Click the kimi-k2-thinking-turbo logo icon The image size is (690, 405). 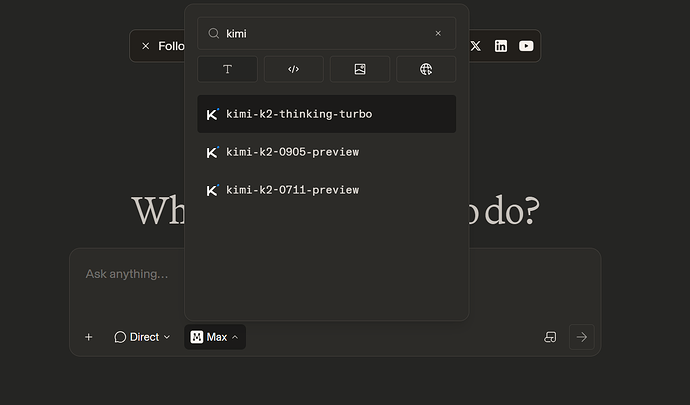(x=213, y=114)
